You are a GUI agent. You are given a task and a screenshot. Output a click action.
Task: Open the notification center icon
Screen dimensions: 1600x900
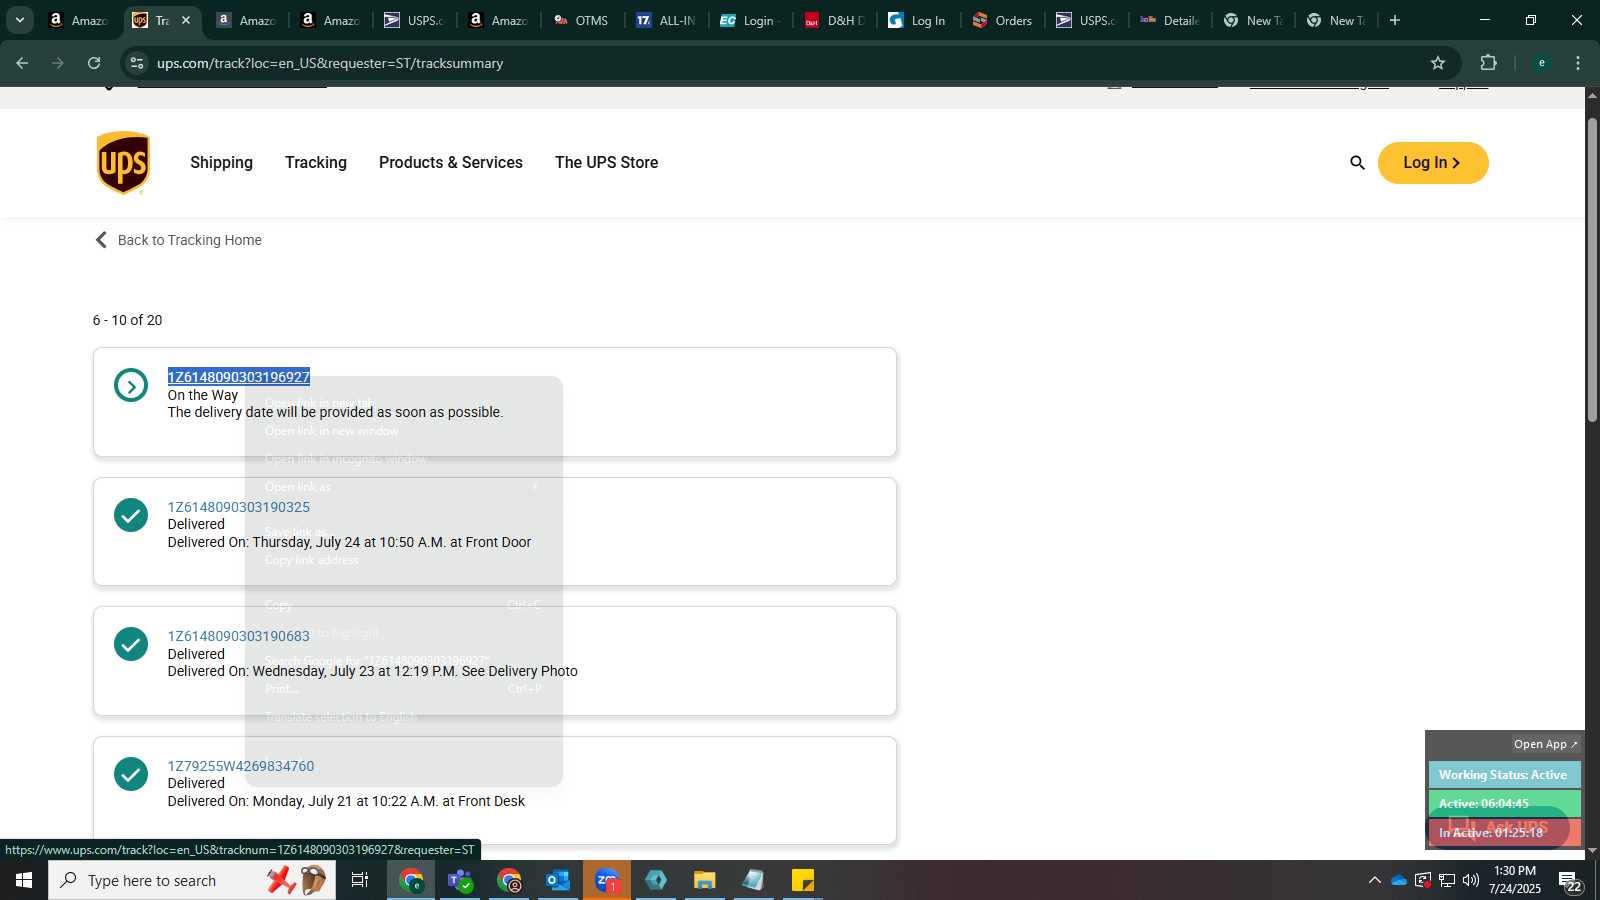point(1571,881)
